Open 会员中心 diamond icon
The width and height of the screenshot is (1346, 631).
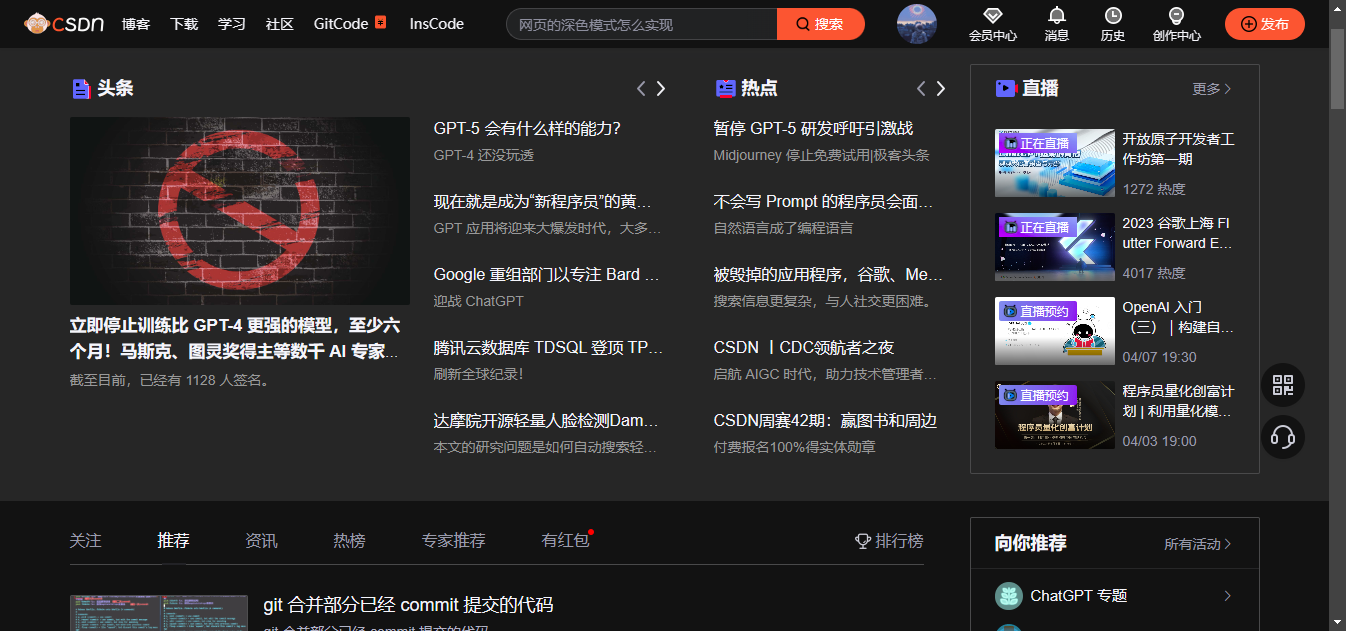(x=992, y=15)
